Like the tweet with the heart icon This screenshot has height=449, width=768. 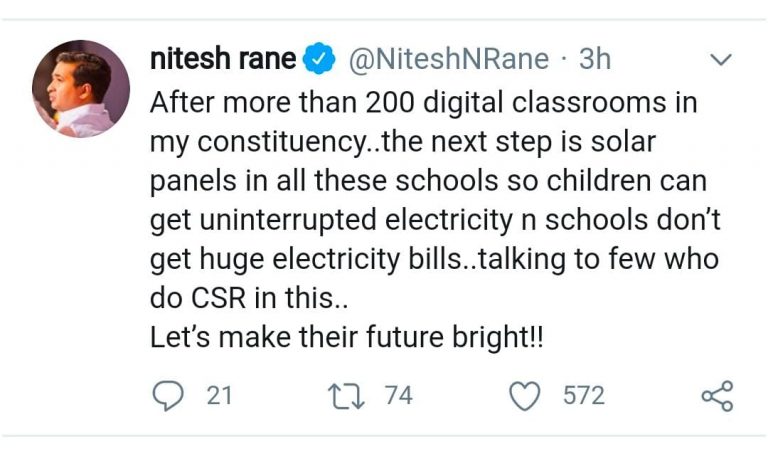click(524, 396)
